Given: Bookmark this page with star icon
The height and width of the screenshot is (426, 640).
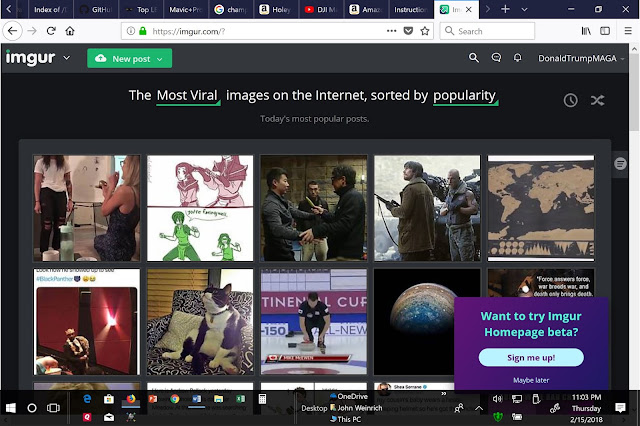Looking at the screenshot, I should (x=425, y=31).
